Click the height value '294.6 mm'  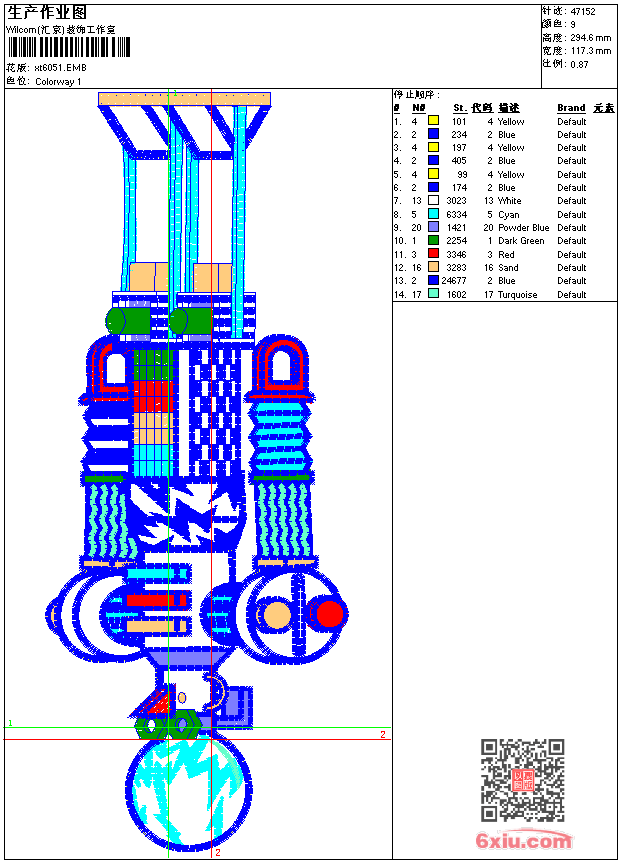[x=590, y=38]
